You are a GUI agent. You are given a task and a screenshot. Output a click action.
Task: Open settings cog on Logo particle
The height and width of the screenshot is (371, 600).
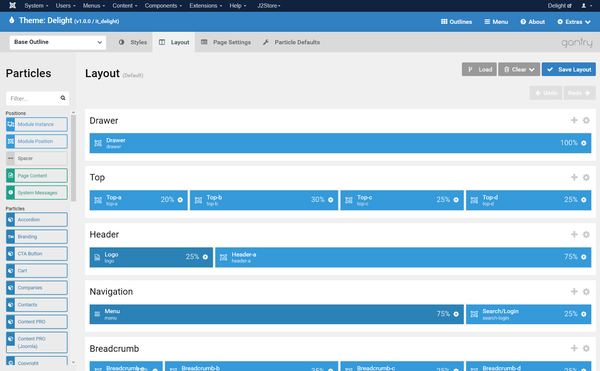coord(205,257)
